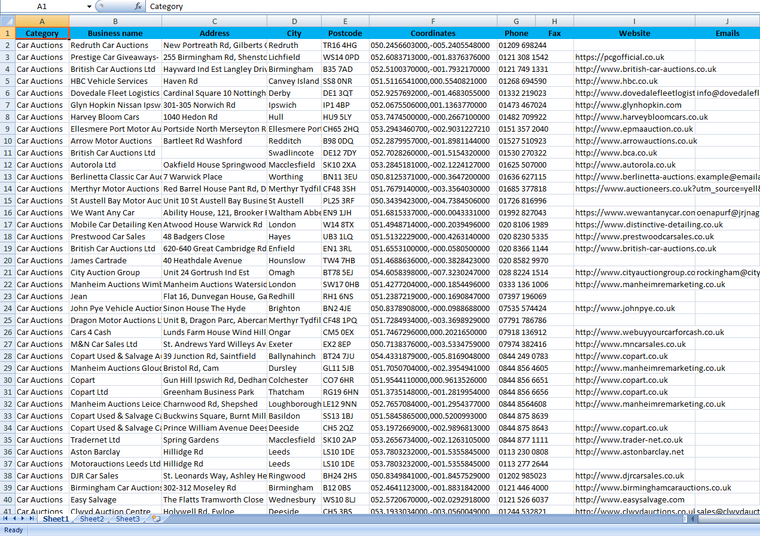Open the johnpye.co.uk website link

point(625,309)
